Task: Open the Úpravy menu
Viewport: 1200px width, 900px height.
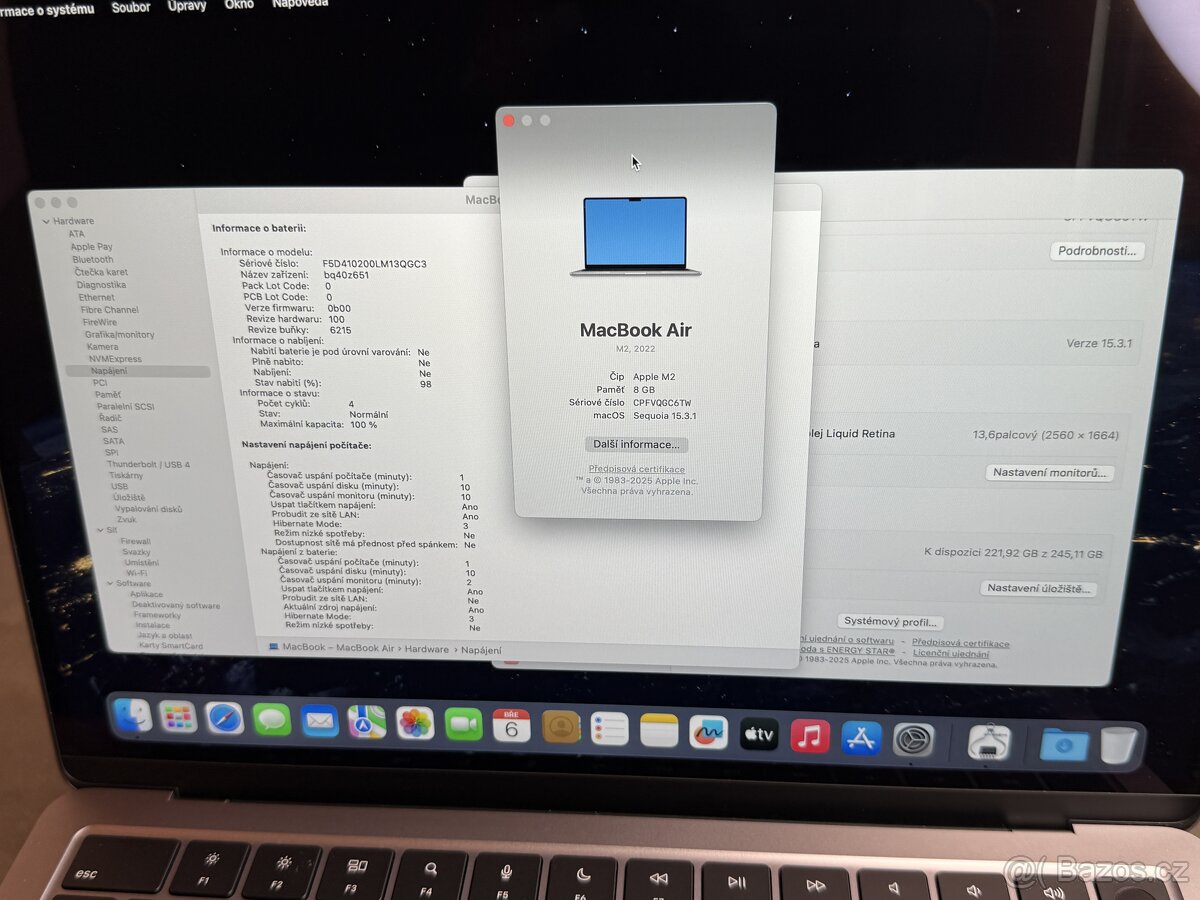Action: tap(187, 6)
